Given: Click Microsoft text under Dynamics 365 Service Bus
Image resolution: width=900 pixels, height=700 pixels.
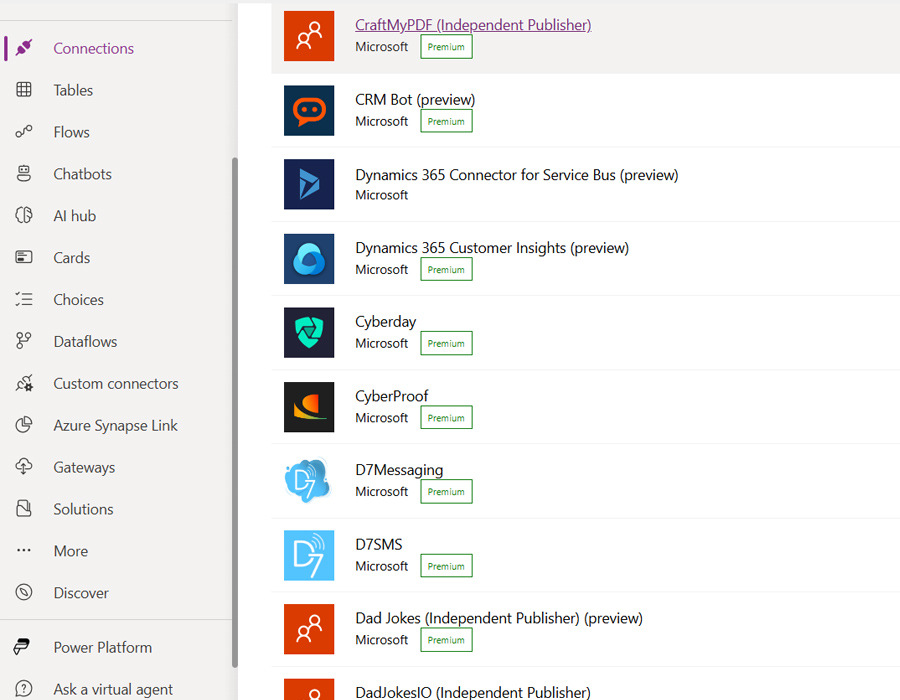Looking at the screenshot, I should click(x=381, y=195).
